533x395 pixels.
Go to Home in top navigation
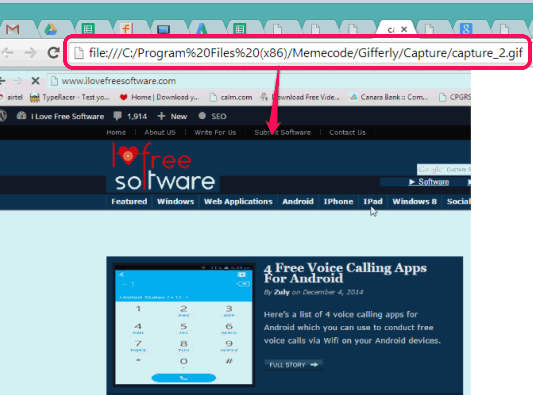pos(116,133)
